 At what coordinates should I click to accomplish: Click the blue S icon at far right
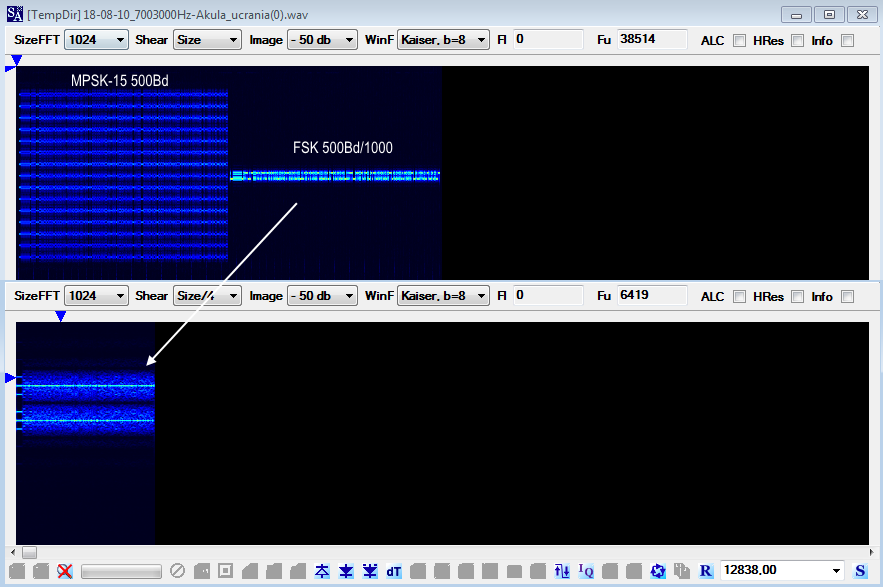[x=860, y=571]
